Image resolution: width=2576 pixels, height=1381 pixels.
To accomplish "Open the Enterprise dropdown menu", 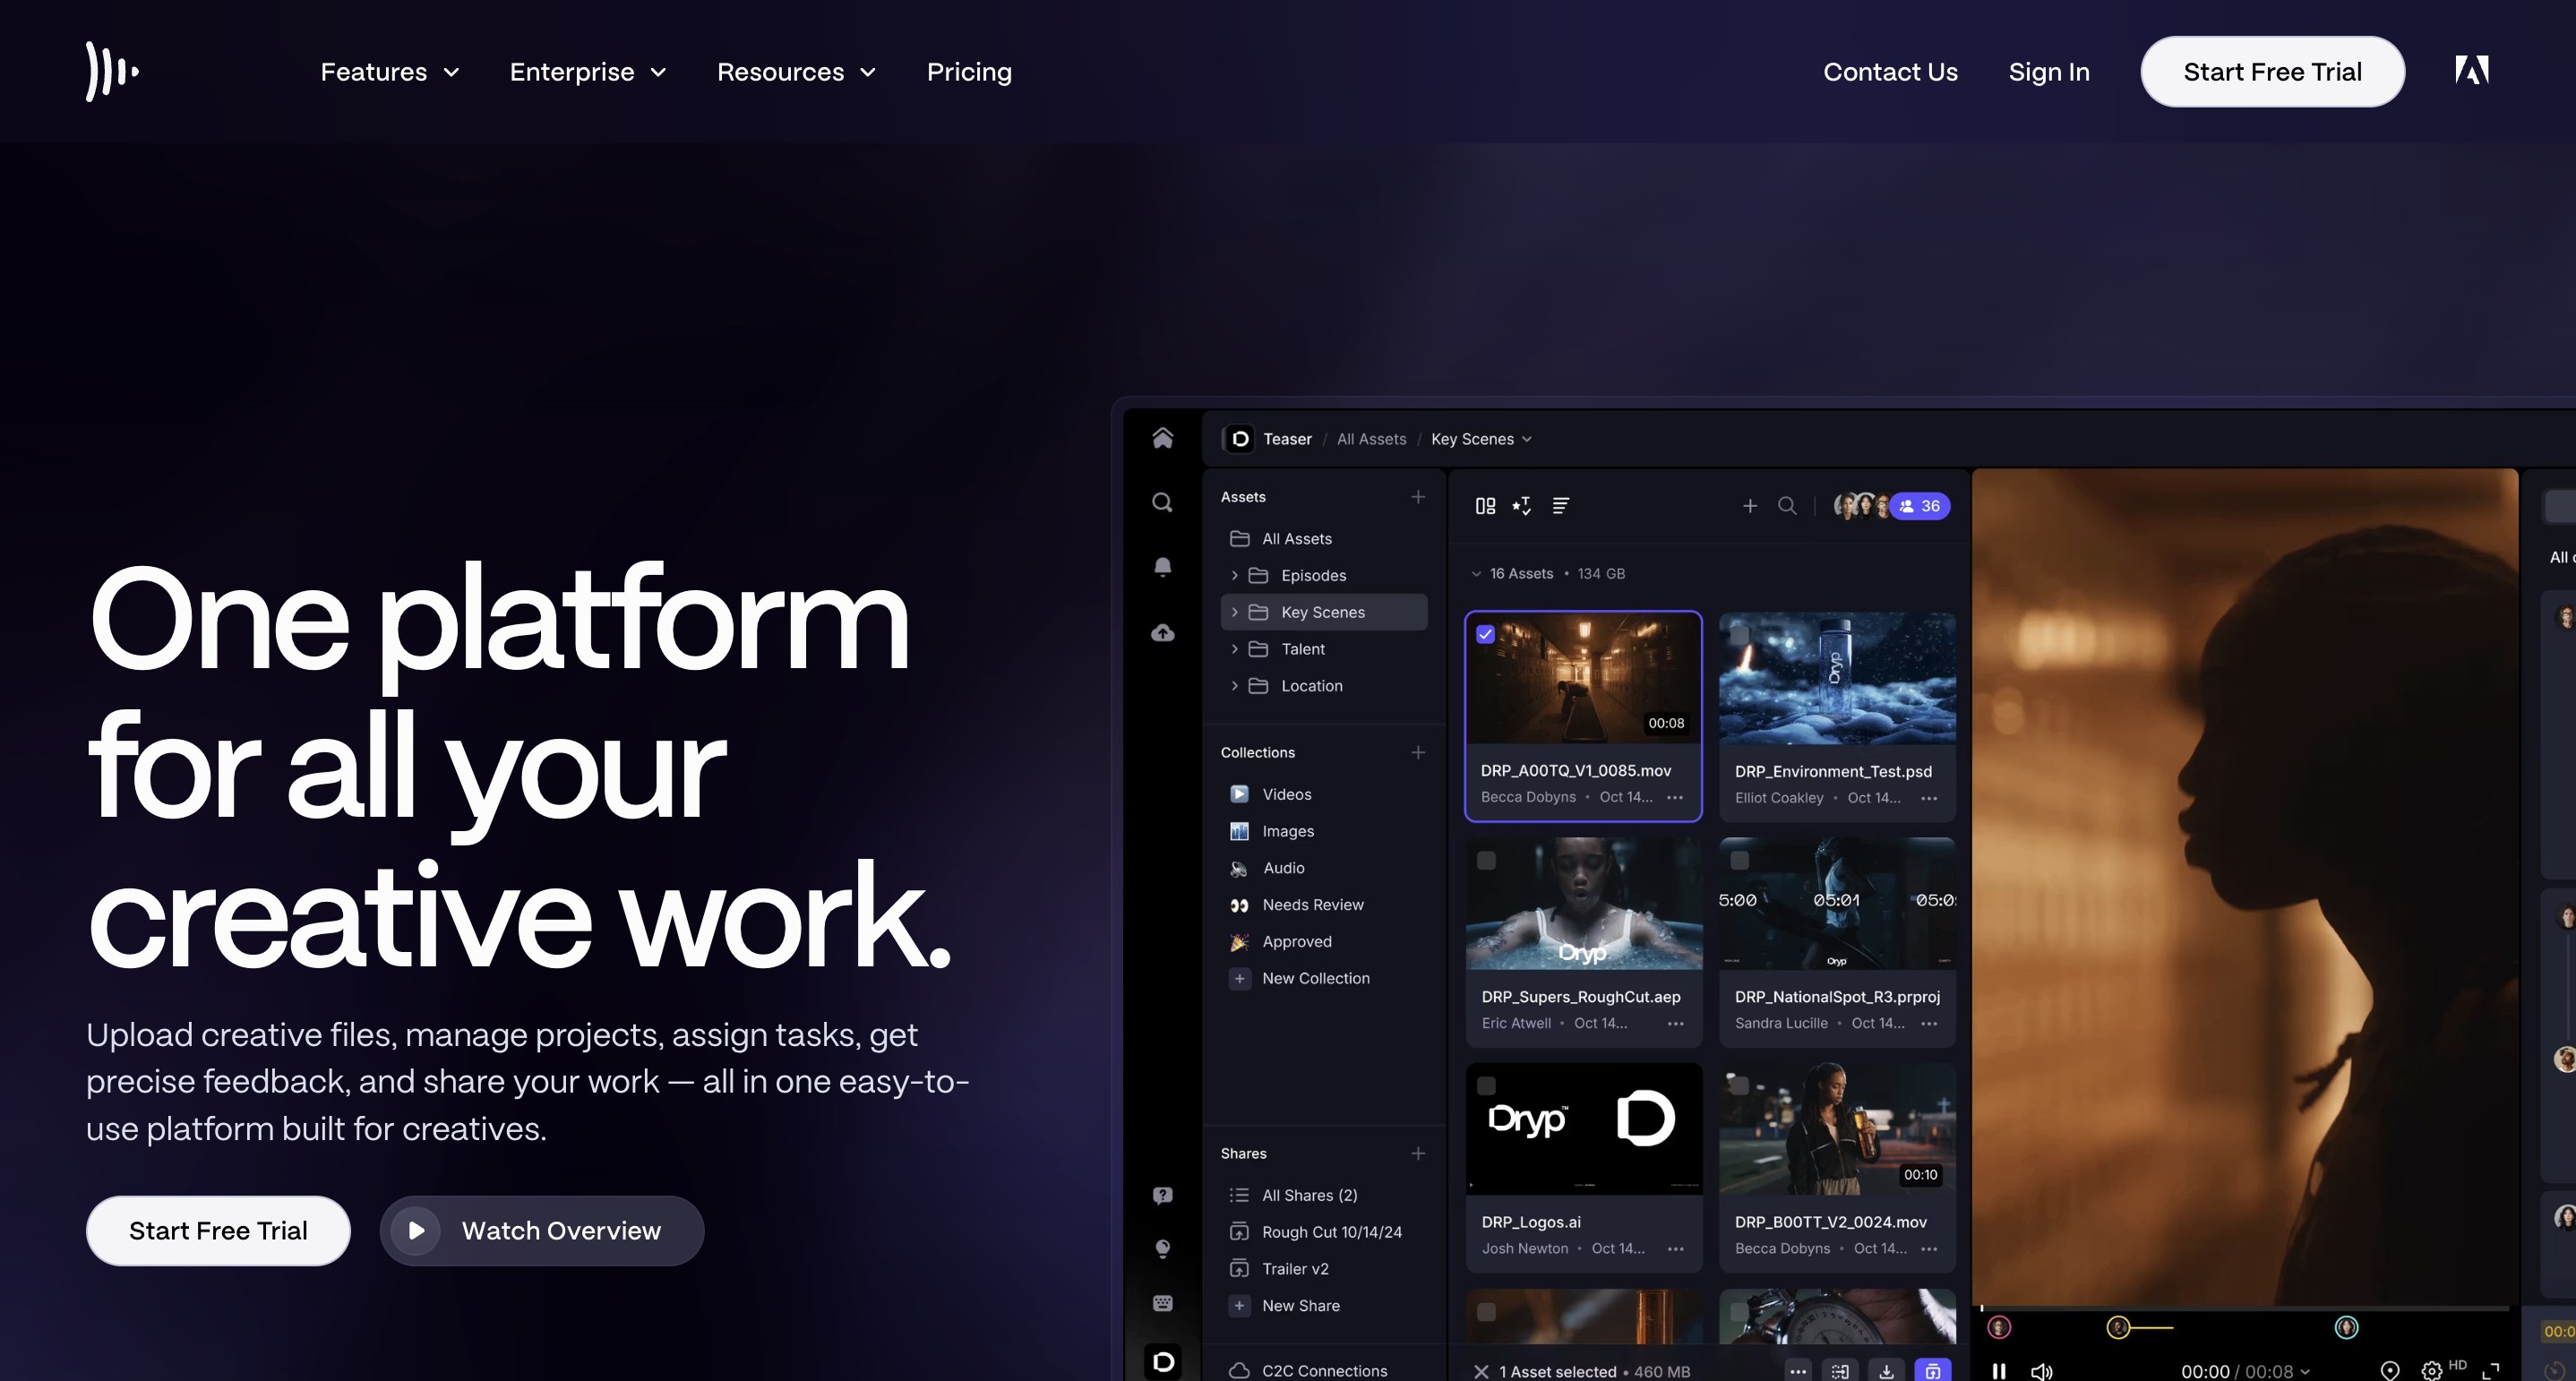I will pos(587,72).
